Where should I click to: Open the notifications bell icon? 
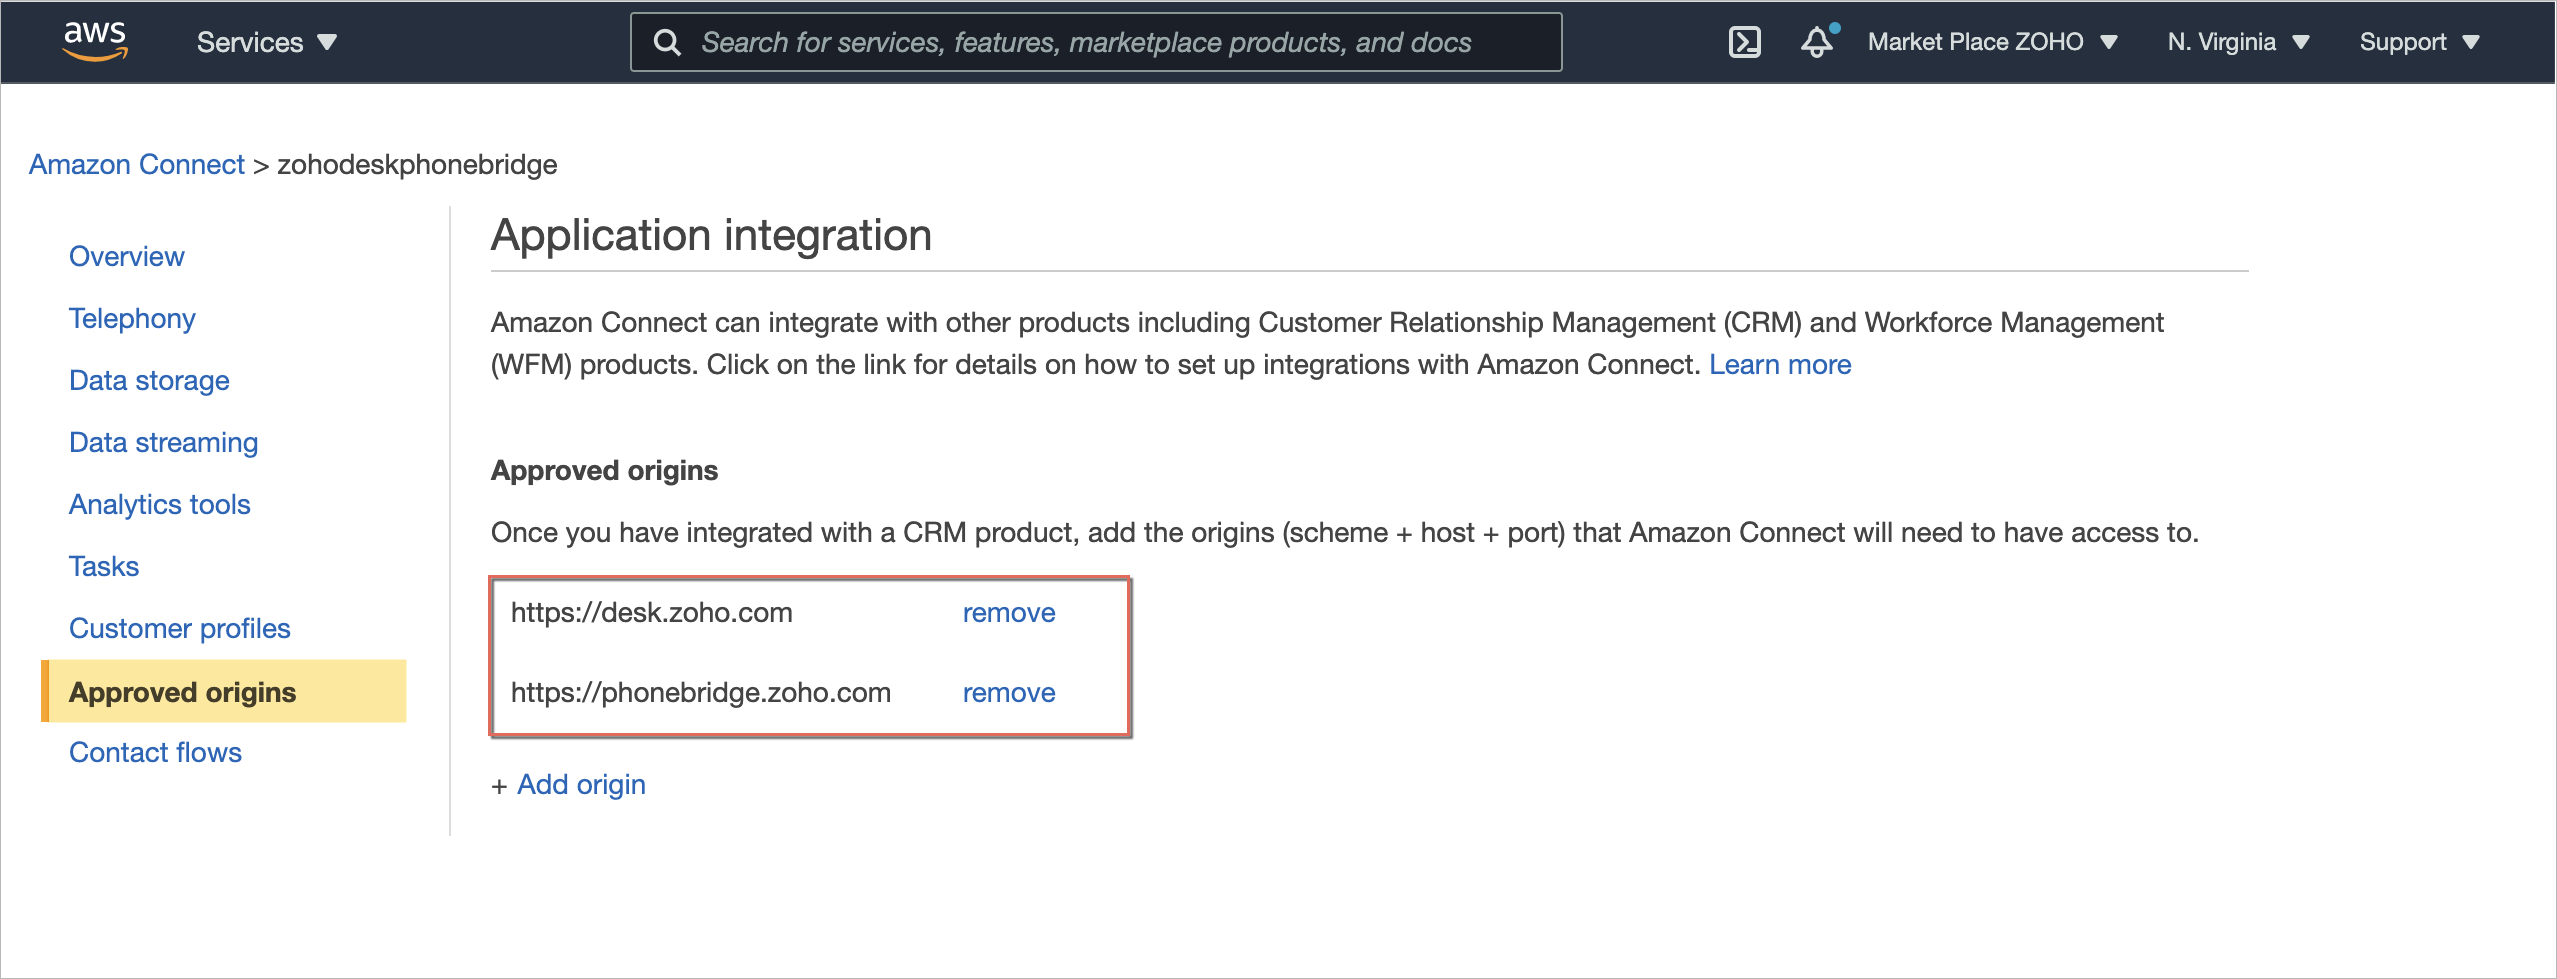[x=1817, y=42]
